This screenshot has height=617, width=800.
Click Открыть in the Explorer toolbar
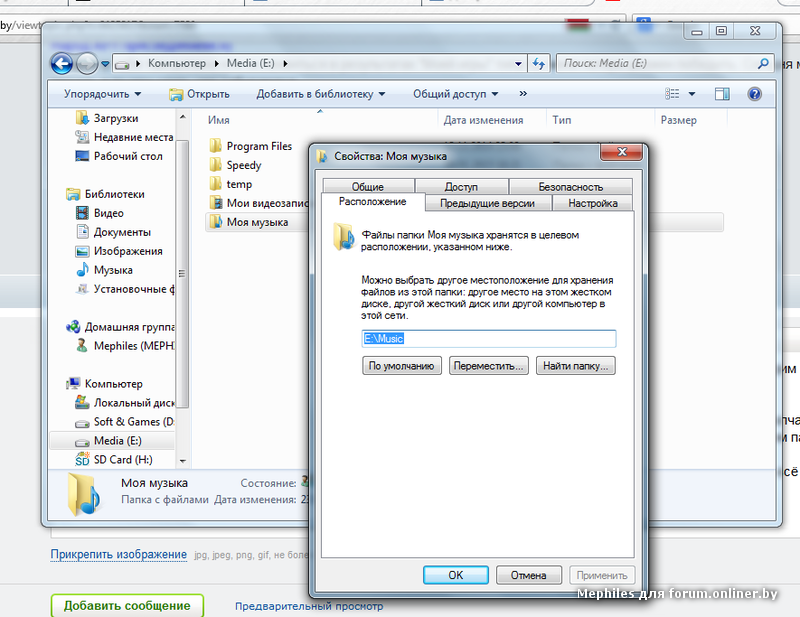click(199, 94)
